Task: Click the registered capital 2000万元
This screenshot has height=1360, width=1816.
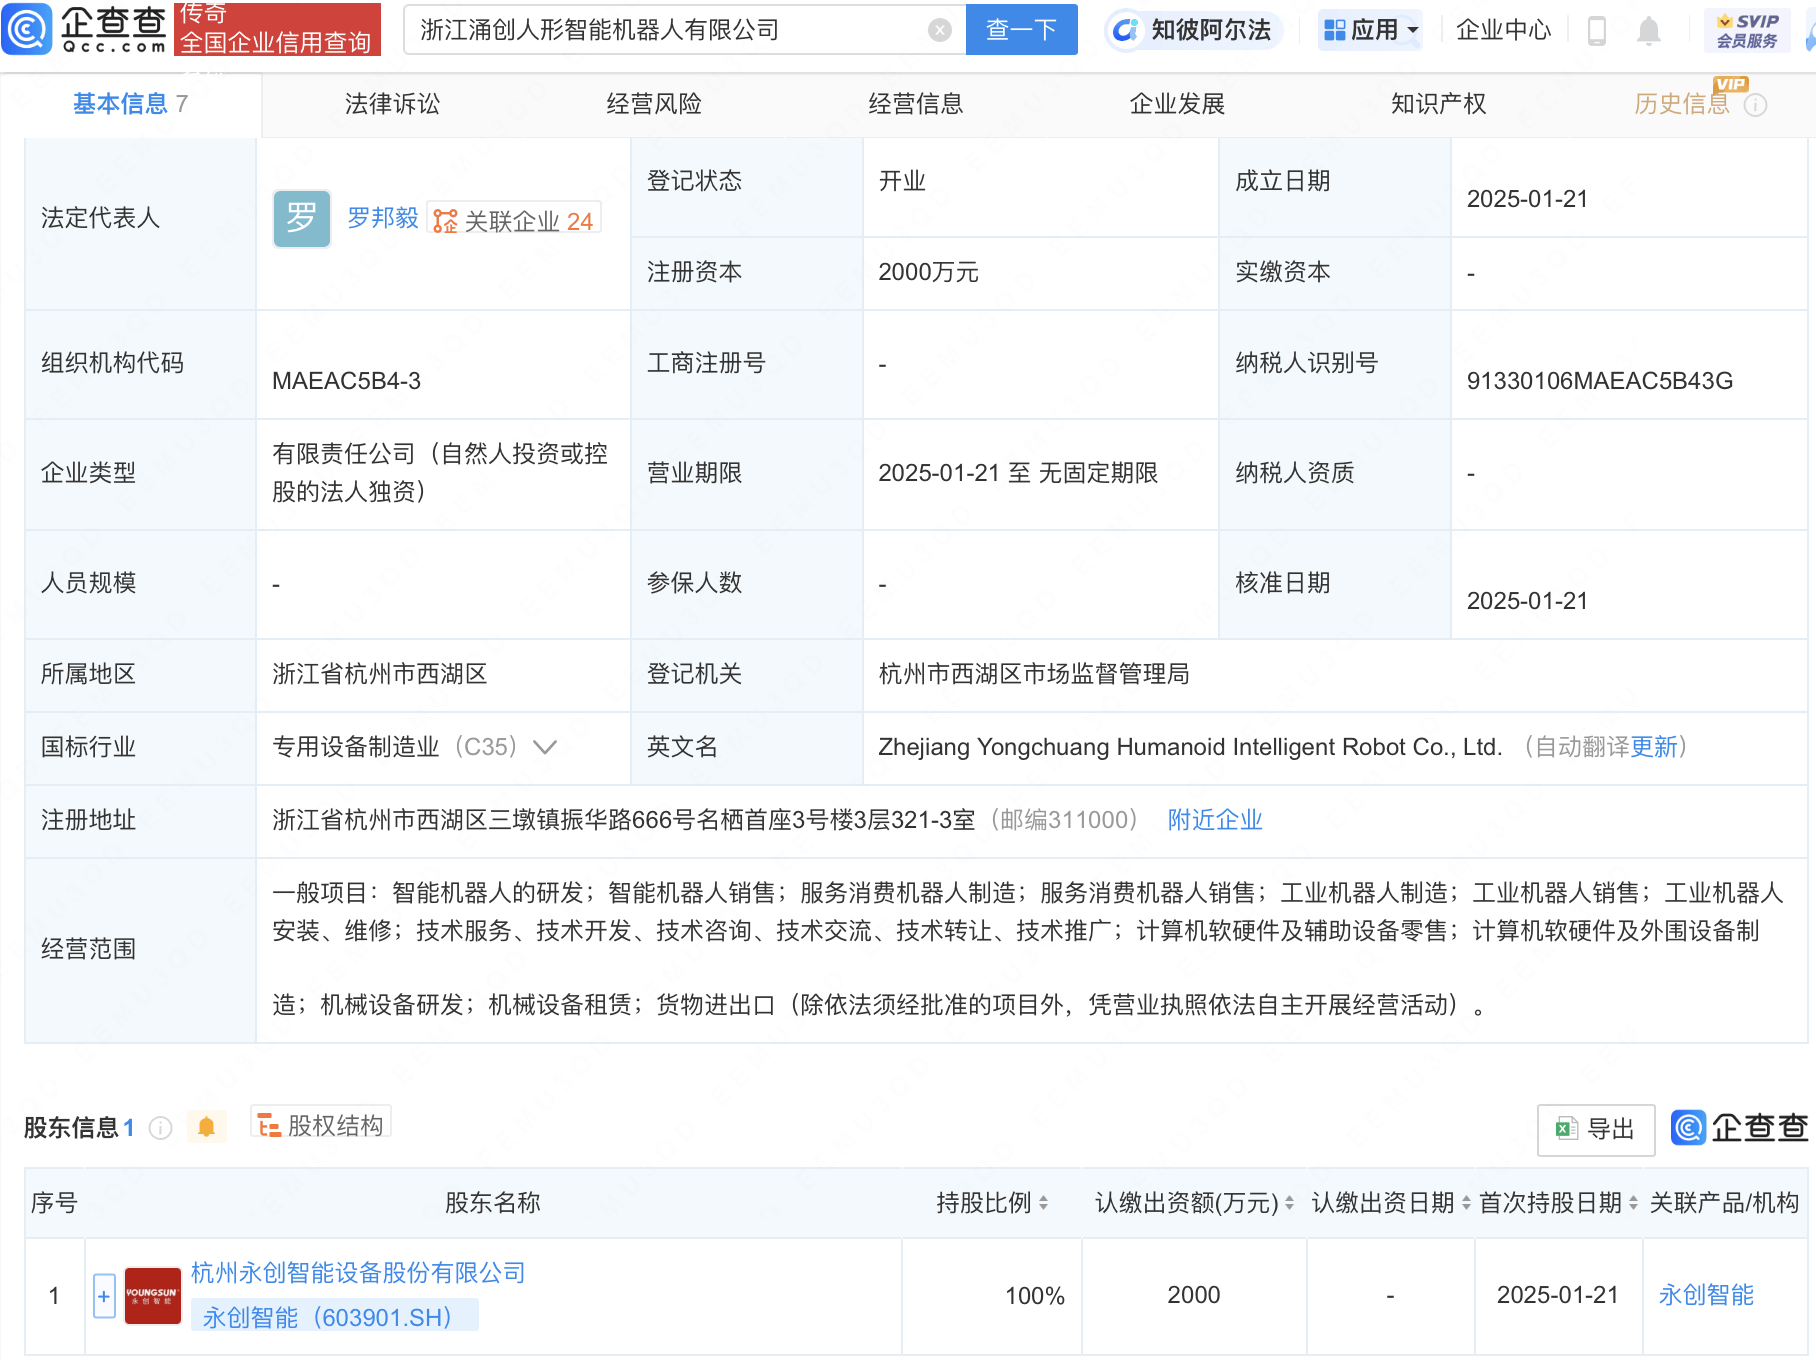Action: coord(928,272)
